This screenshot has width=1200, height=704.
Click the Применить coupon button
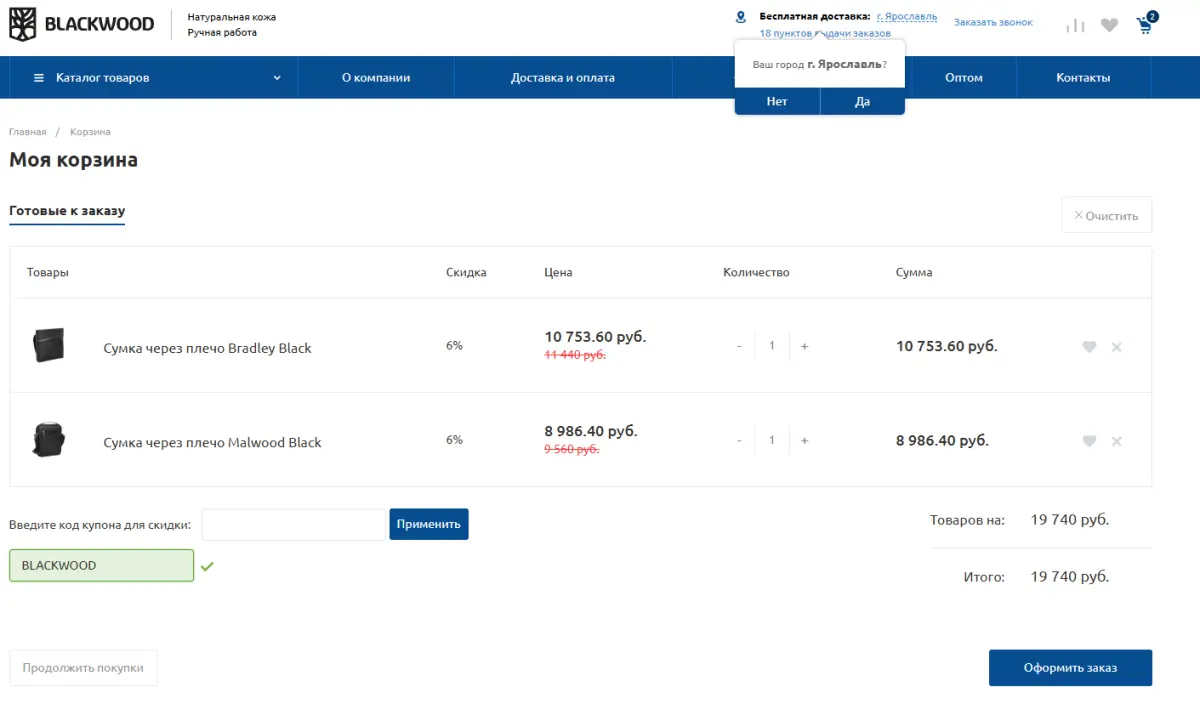pos(429,524)
